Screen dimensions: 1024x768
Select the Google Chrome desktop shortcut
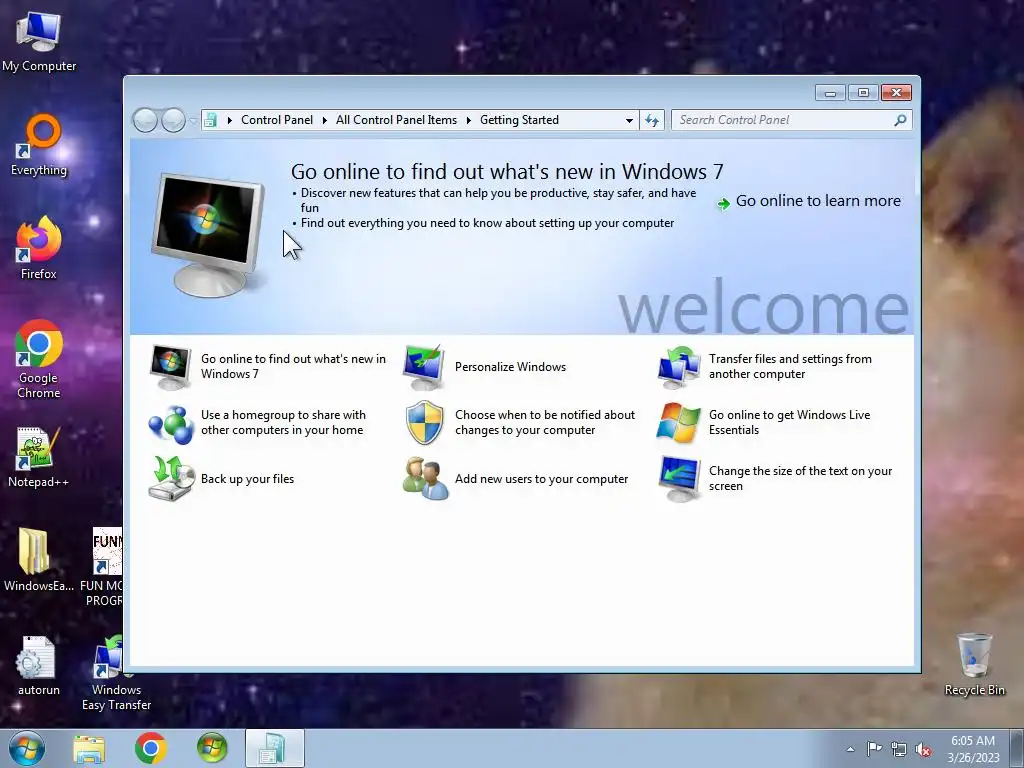pyautogui.click(x=39, y=359)
